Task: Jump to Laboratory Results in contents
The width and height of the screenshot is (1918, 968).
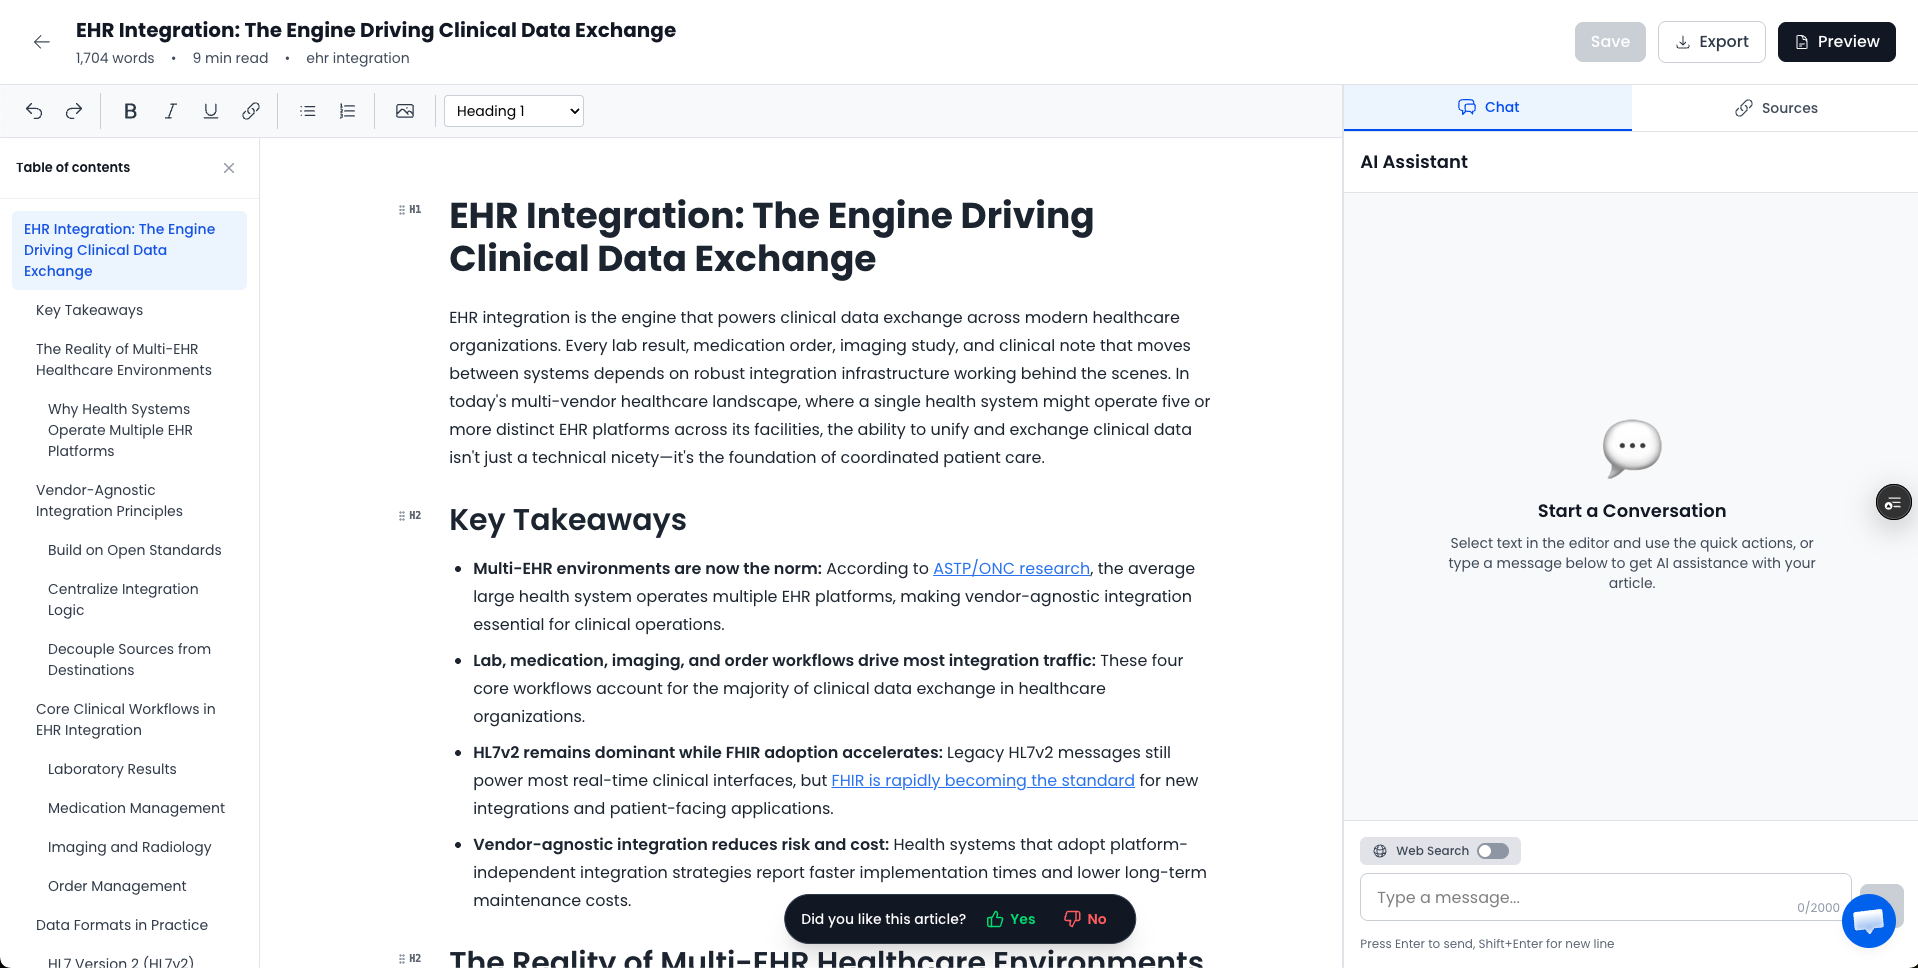Action: coord(112,769)
